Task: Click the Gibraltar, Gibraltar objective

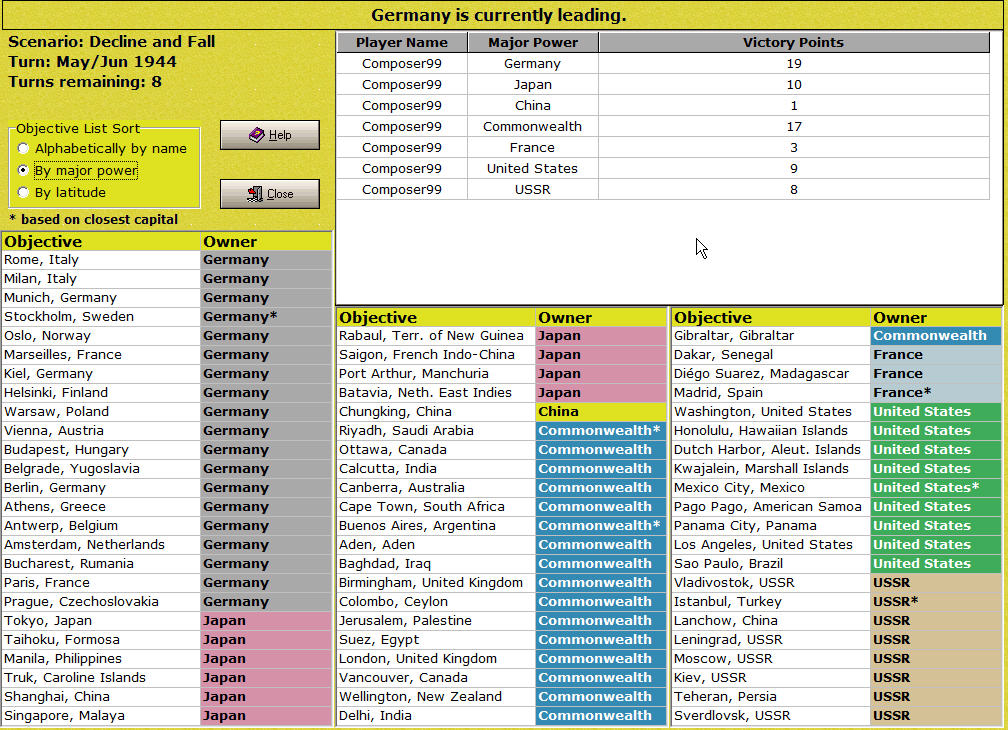Action: [771, 335]
